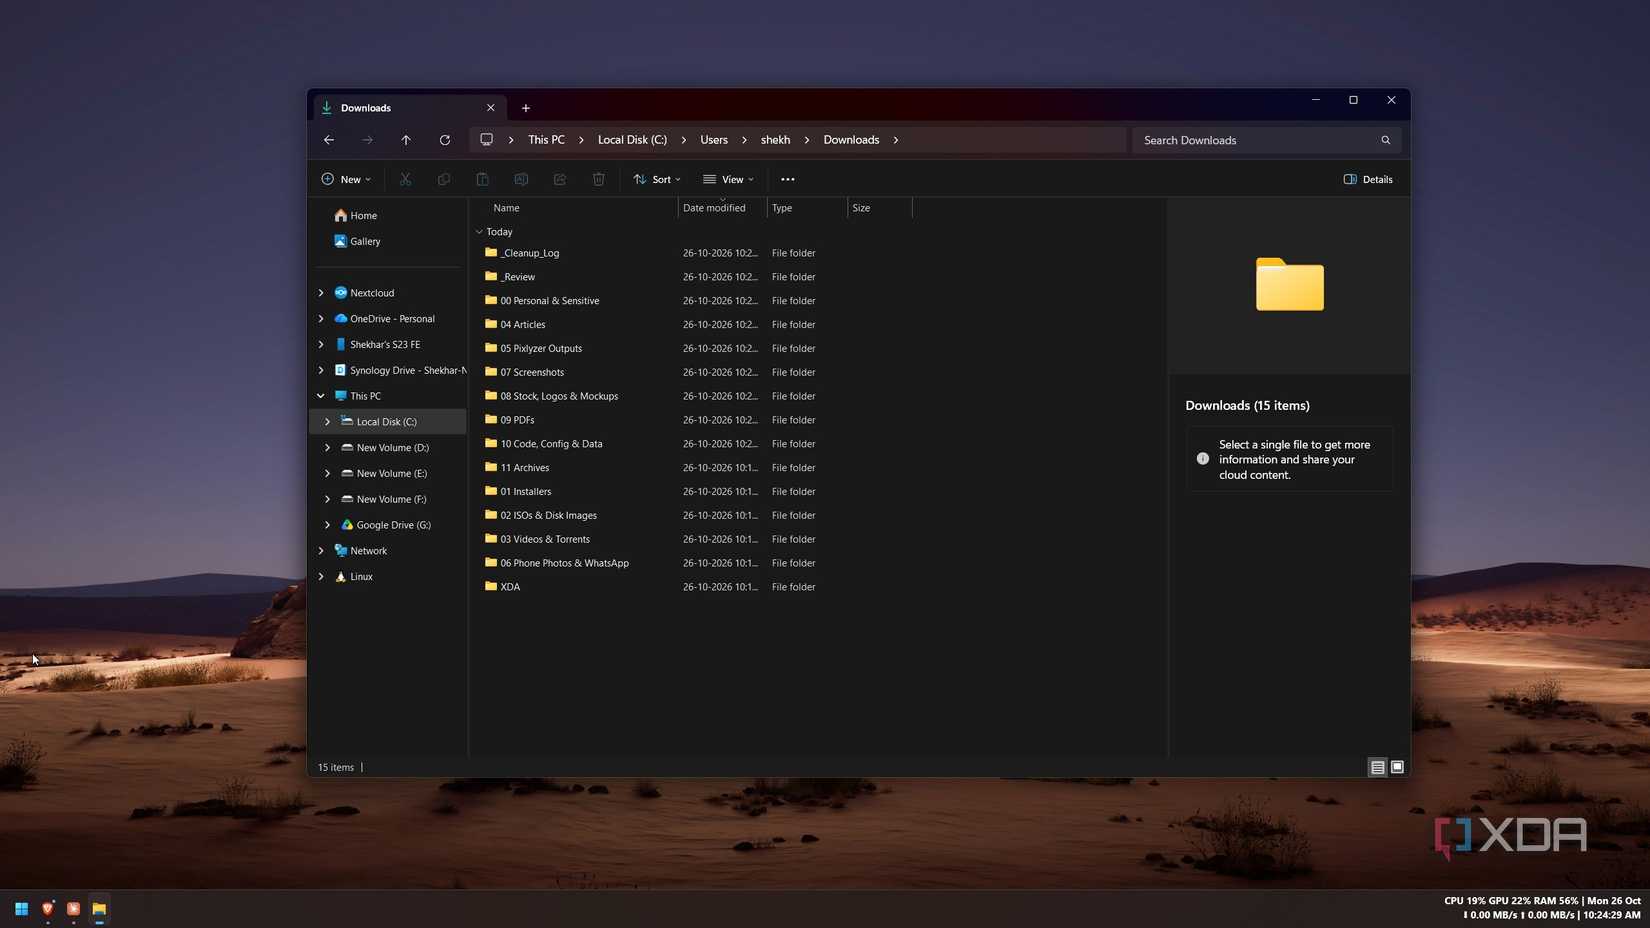
Task: Click Users in the breadcrumb path
Action: pos(714,140)
